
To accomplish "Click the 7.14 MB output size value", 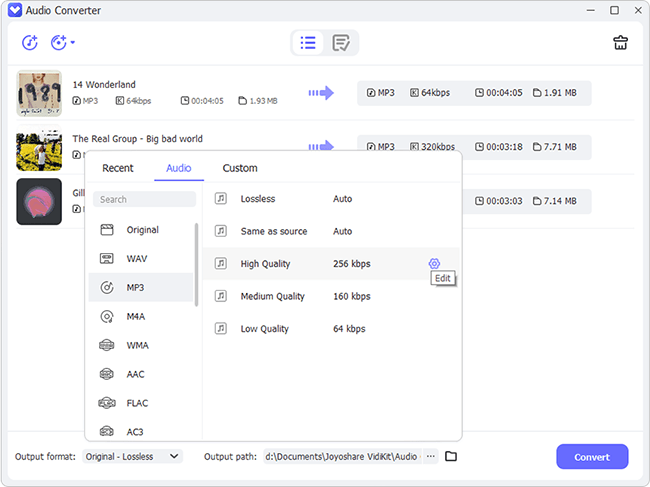I will pos(560,201).
